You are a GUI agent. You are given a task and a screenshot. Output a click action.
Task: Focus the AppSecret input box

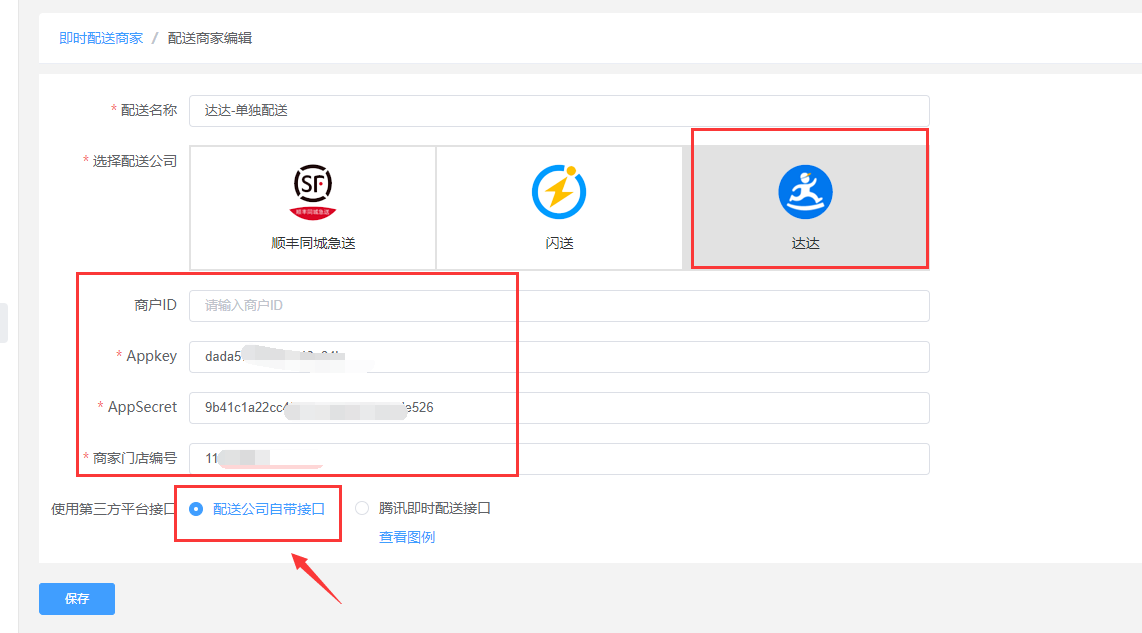(680, 407)
